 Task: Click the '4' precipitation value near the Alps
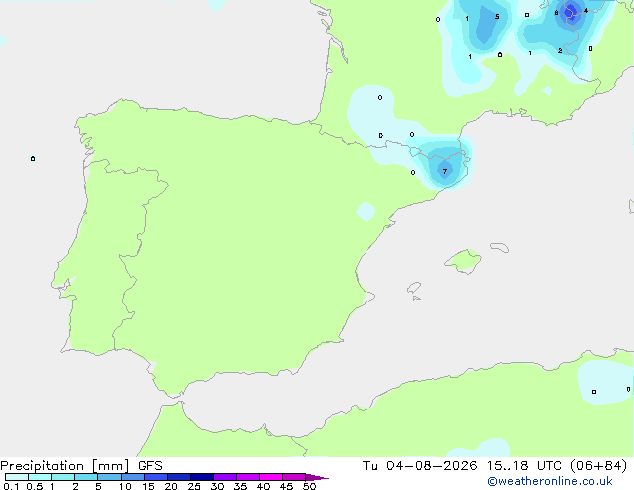coord(586,11)
